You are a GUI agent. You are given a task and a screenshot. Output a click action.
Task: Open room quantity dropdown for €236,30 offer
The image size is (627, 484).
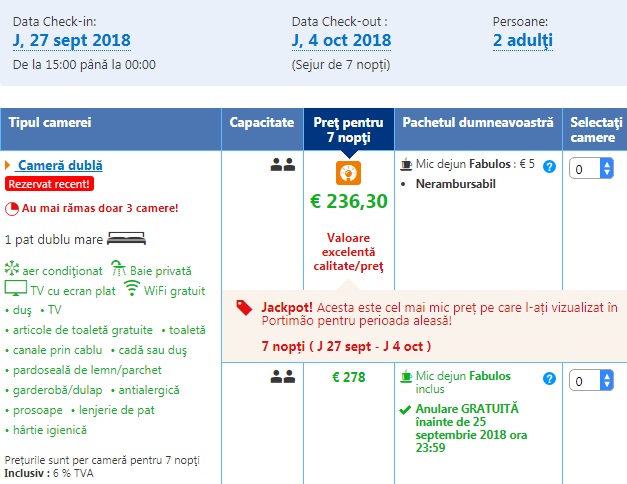click(x=591, y=169)
